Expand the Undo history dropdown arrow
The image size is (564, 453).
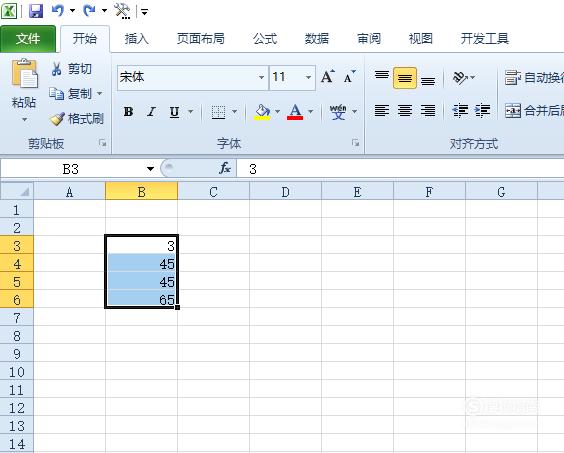point(72,11)
